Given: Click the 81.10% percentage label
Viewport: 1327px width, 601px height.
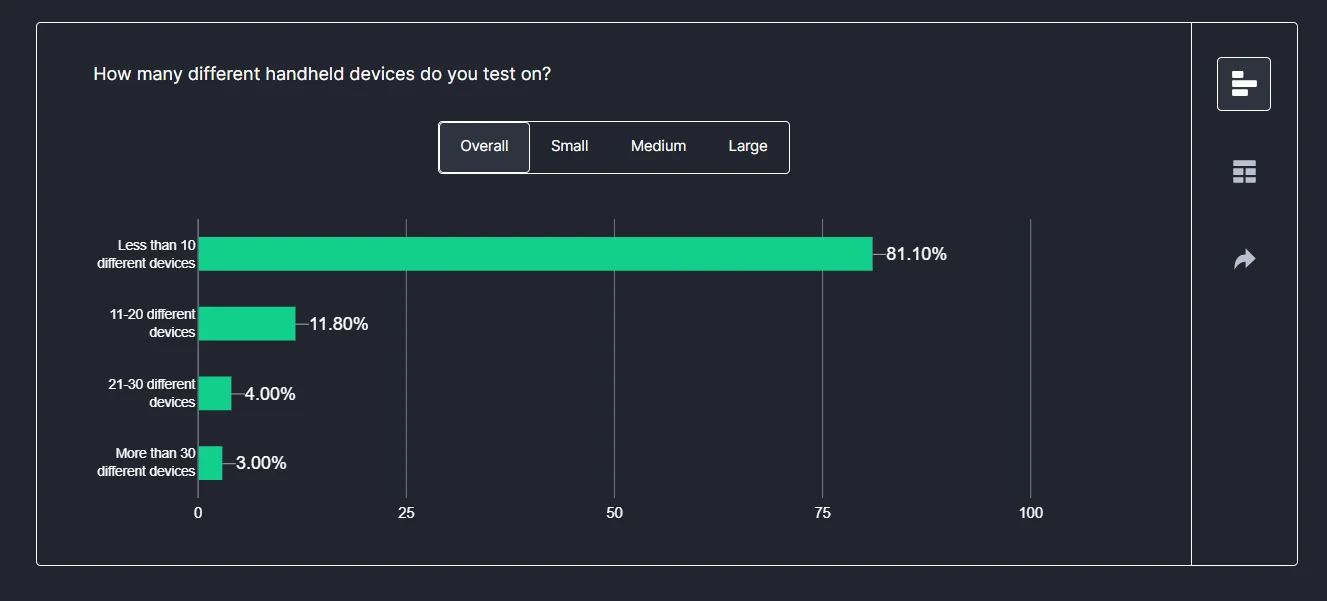Looking at the screenshot, I should coord(917,254).
